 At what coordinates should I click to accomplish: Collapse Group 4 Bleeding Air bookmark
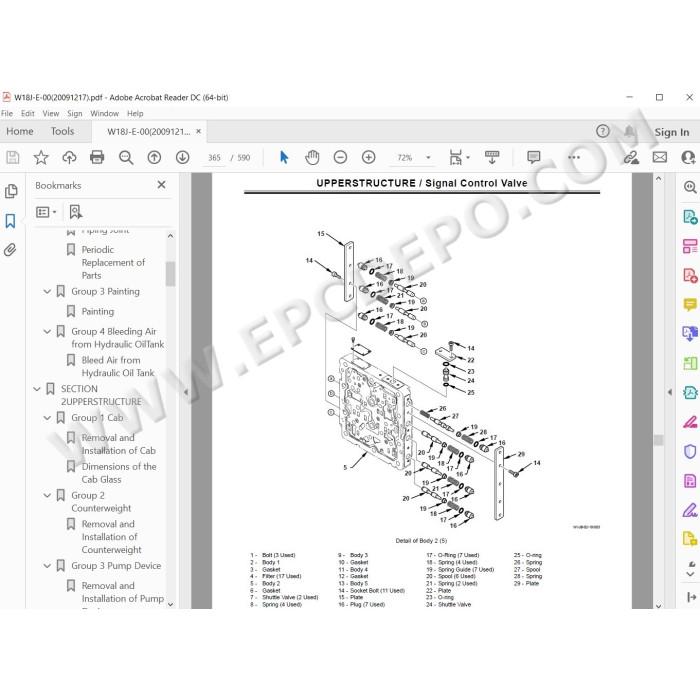pyautogui.click(x=47, y=331)
